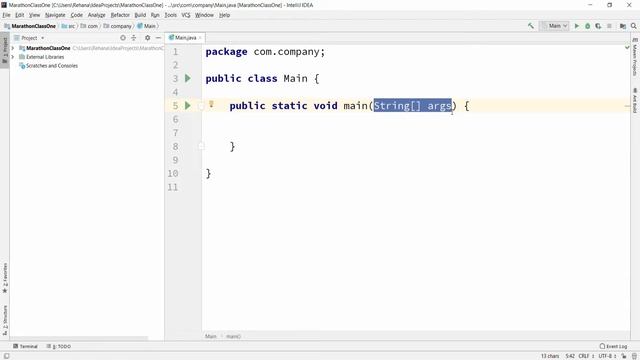Toggle Maven Projects tool window stripe

[635, 57]
